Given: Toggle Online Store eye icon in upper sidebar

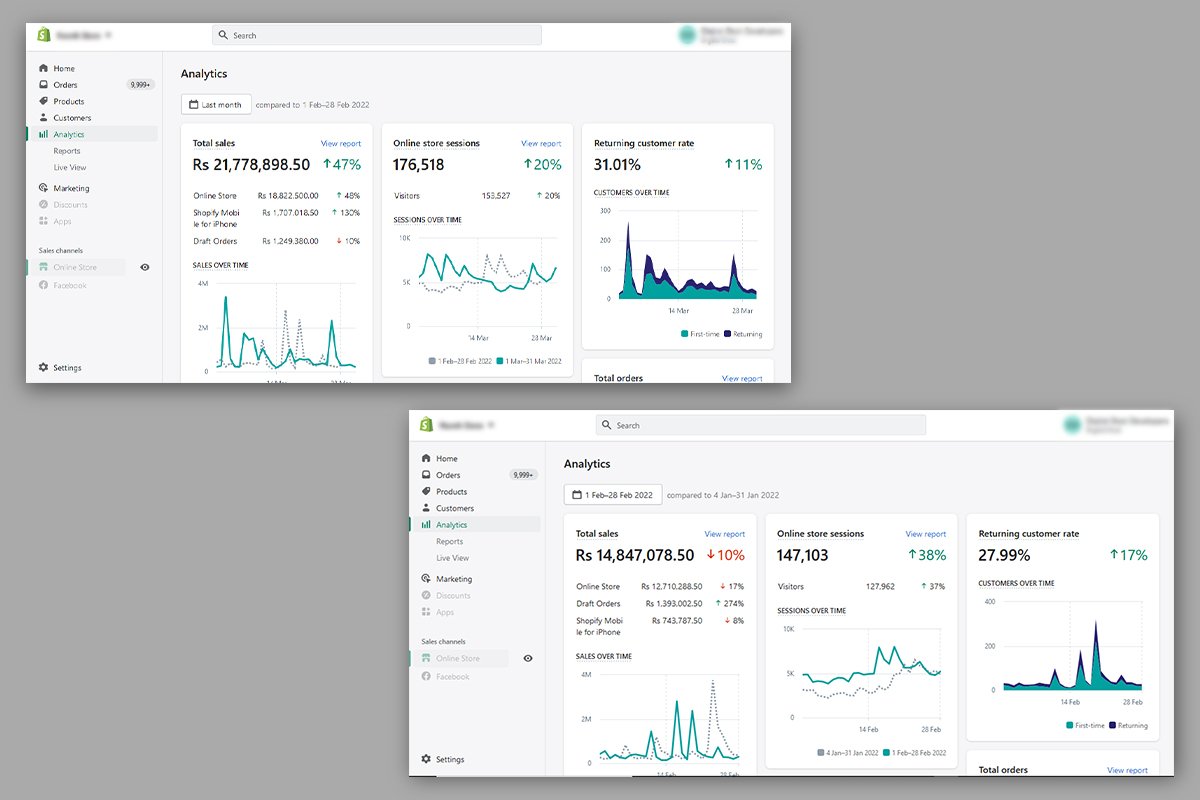Looking at the screenshot, I should tap(145, 267).
